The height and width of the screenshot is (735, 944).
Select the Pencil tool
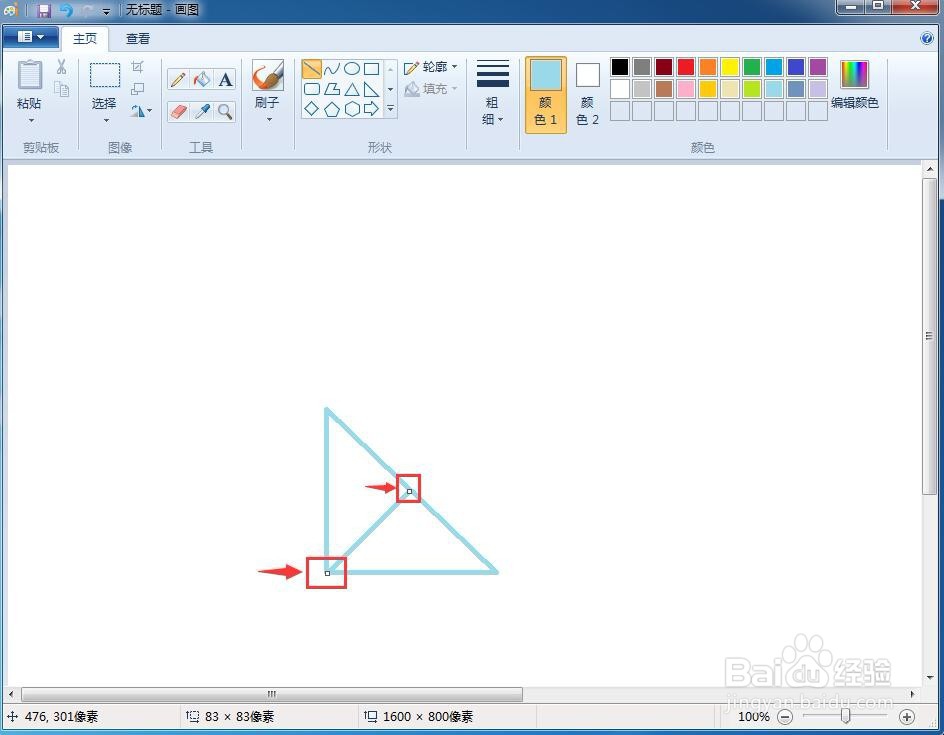[178, 79]
